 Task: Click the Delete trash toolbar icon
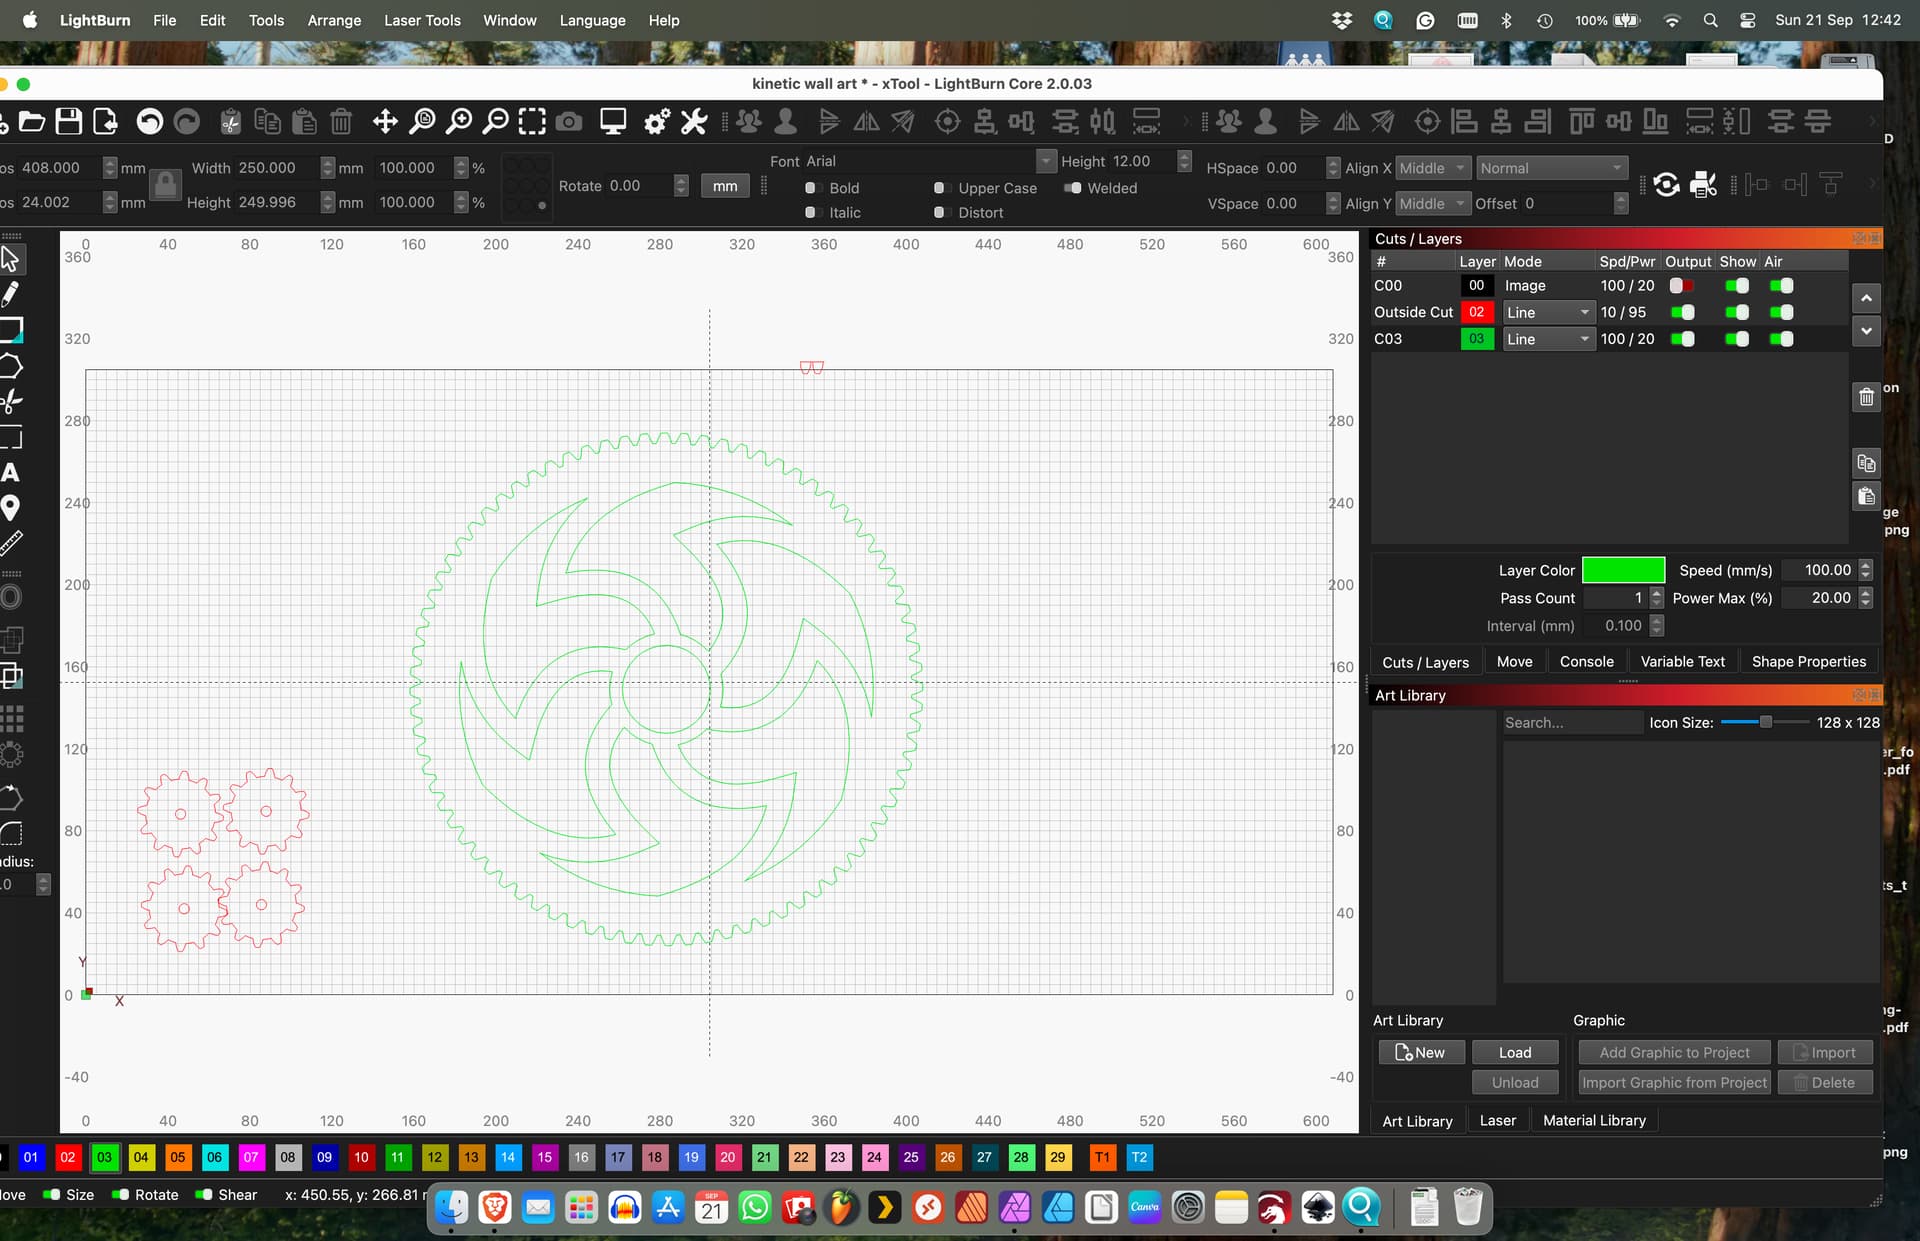pyautogui.click(x=341, y=122)
